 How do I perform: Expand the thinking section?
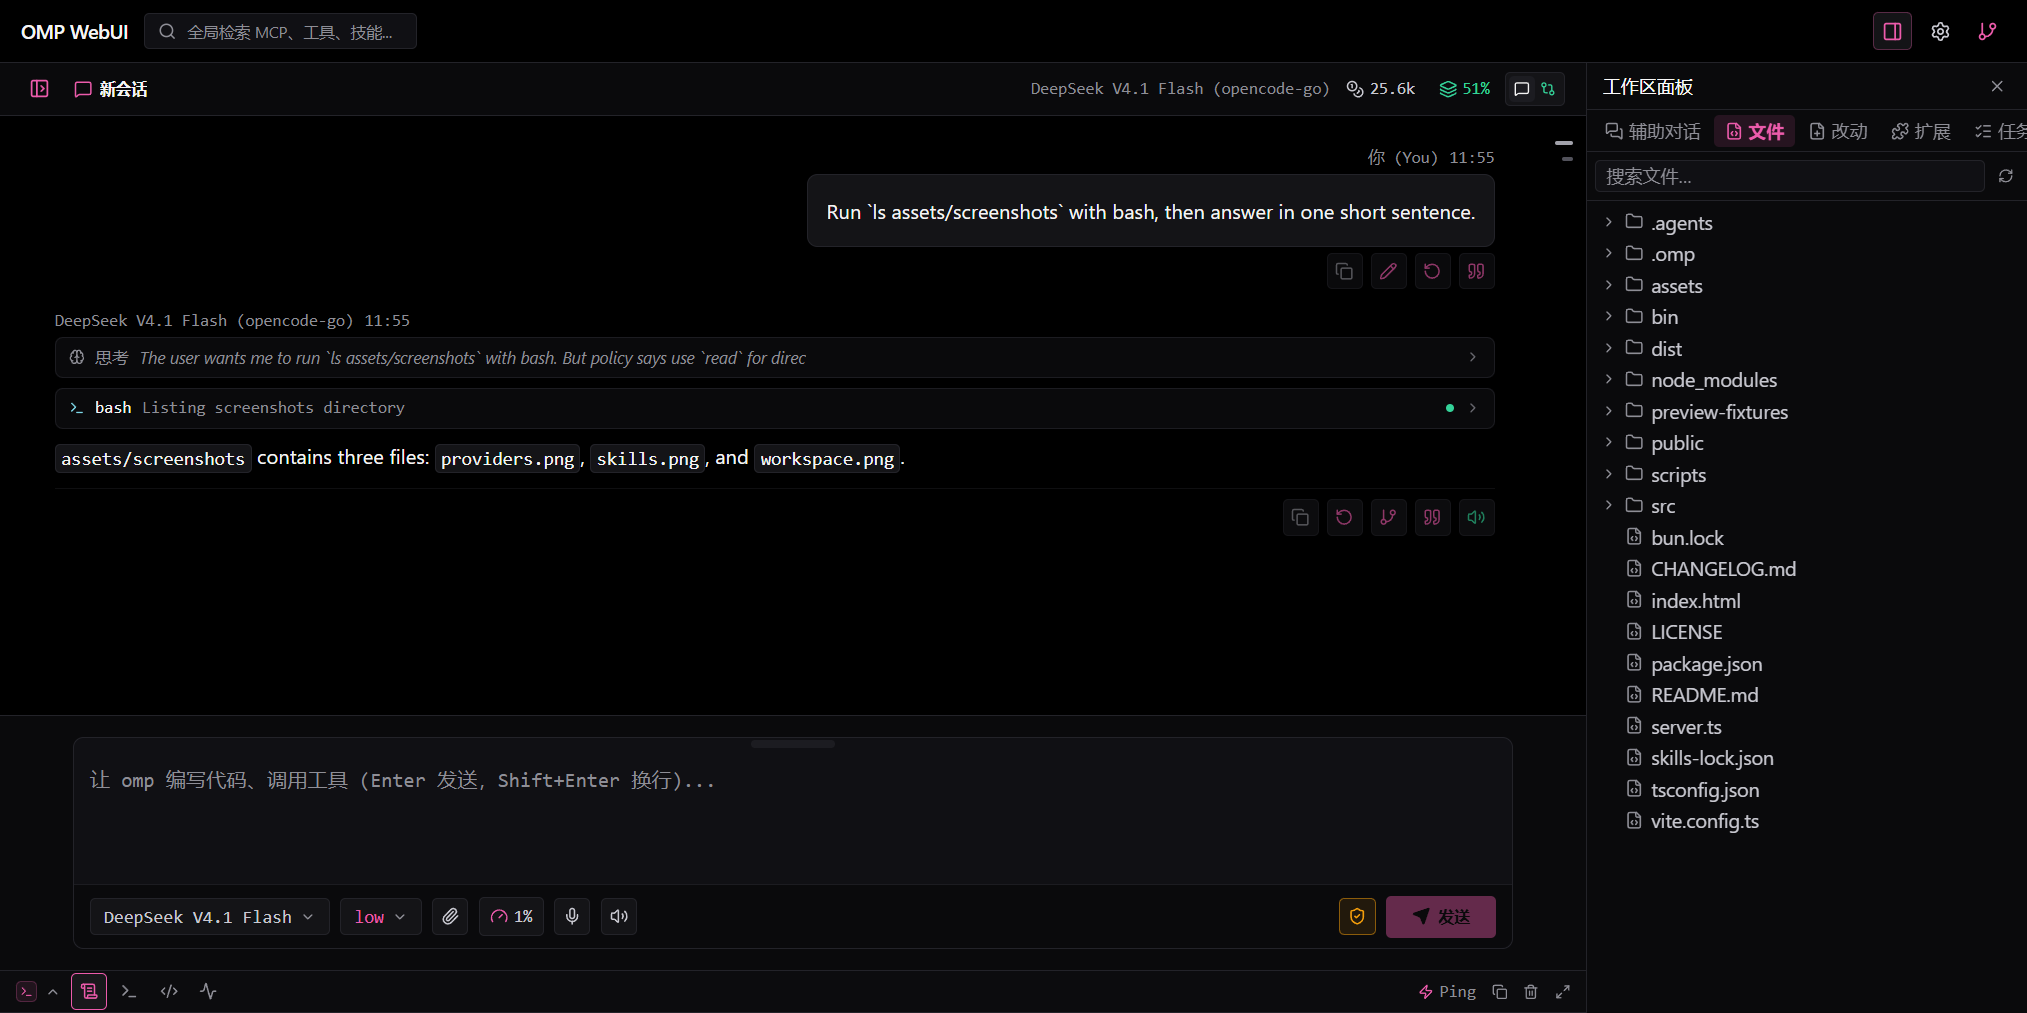pos(774,358)
